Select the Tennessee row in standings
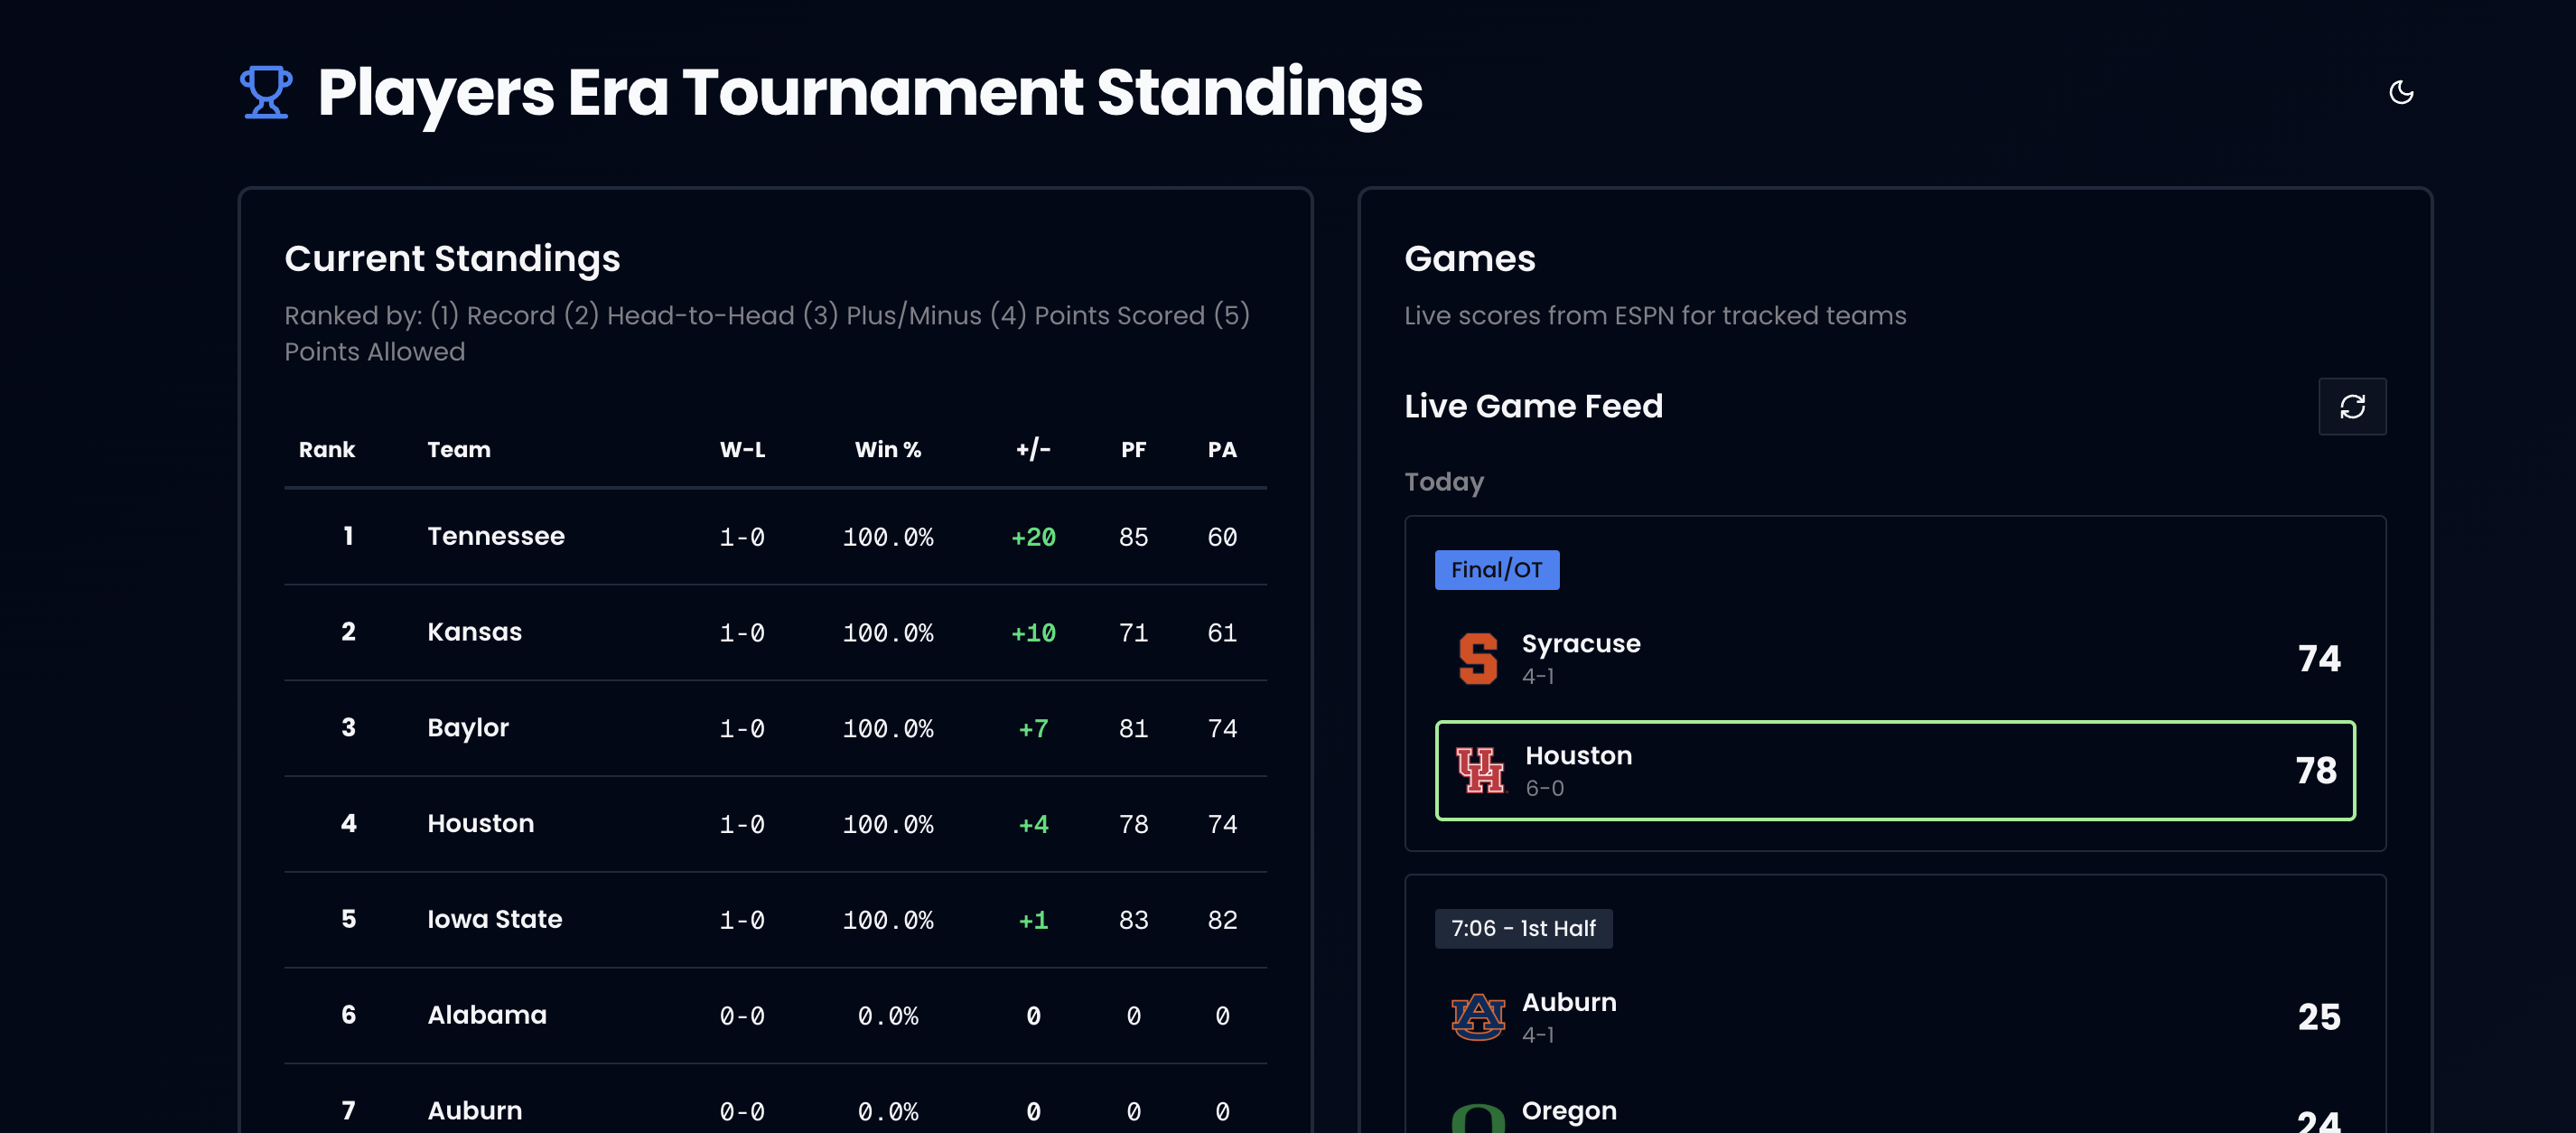Viewport: 2576px width, 1133px height. pos(774,537)
